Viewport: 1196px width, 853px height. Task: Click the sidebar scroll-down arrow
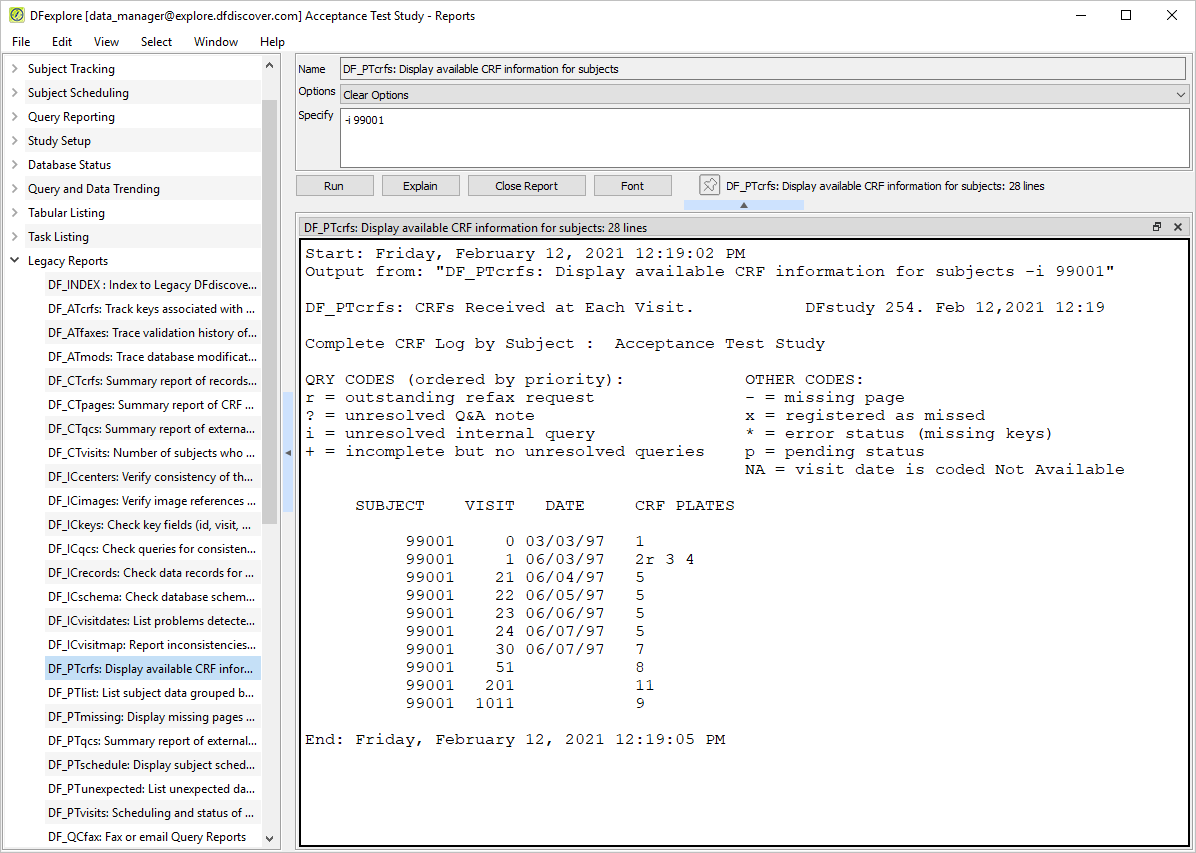(x=269, y=839)
